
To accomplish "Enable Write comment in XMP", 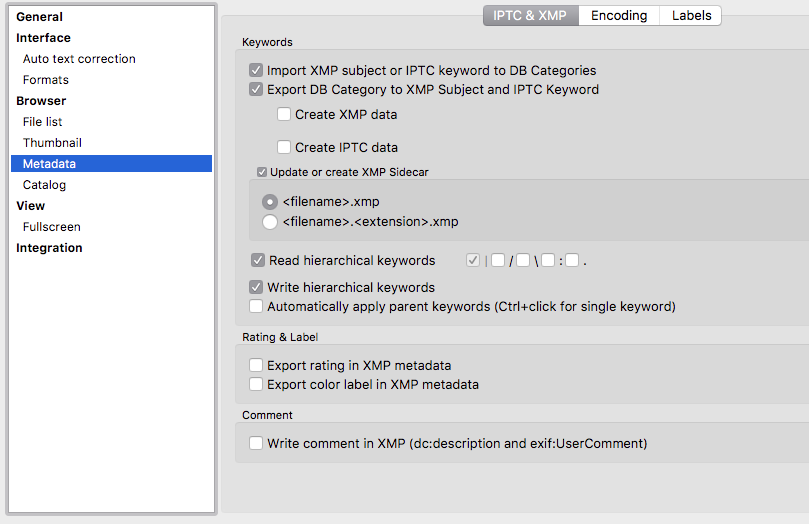I will point(257,443).
